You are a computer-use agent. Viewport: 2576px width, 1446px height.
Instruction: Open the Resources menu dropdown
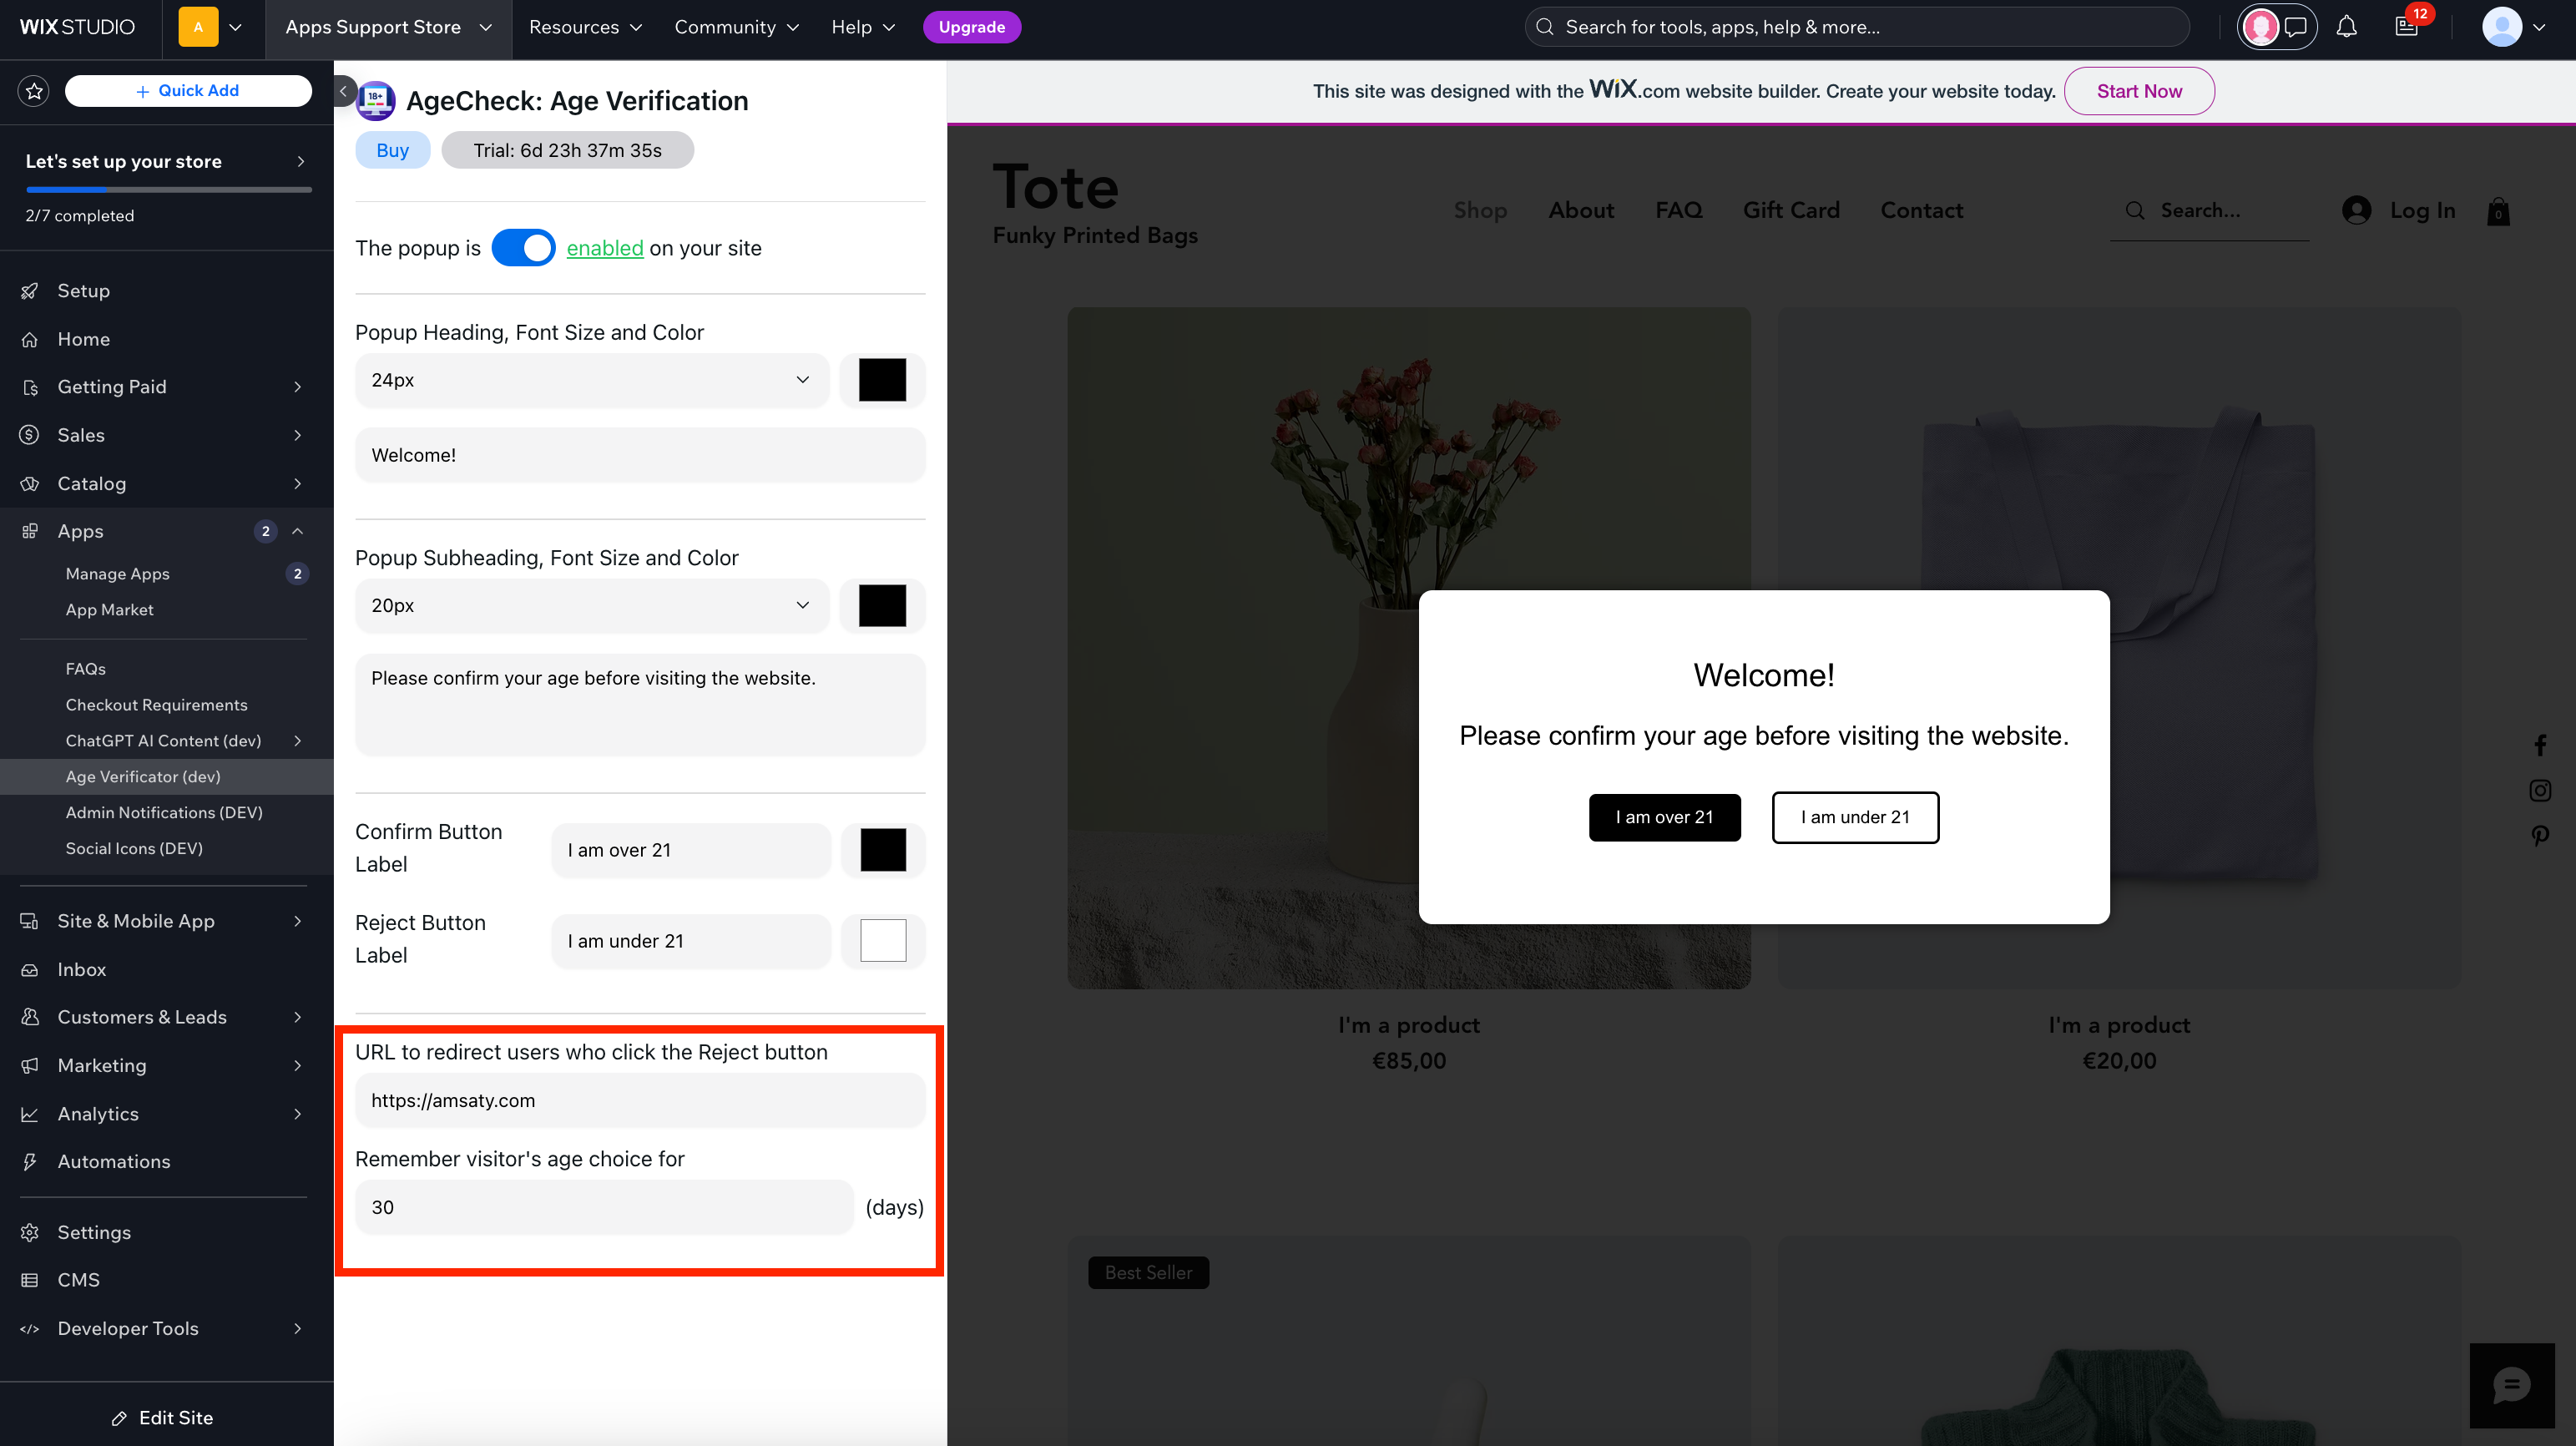click(585, 27)
